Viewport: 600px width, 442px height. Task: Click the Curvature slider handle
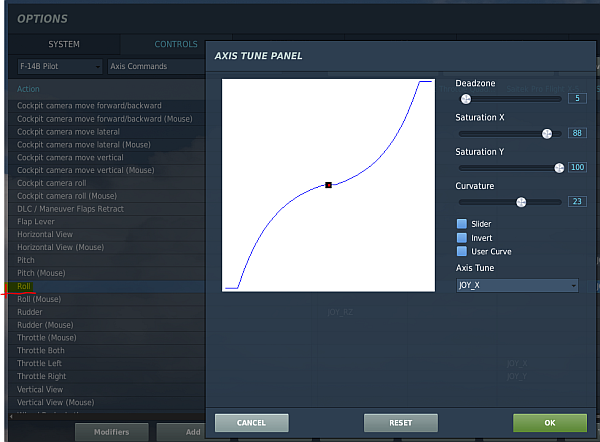521,202
